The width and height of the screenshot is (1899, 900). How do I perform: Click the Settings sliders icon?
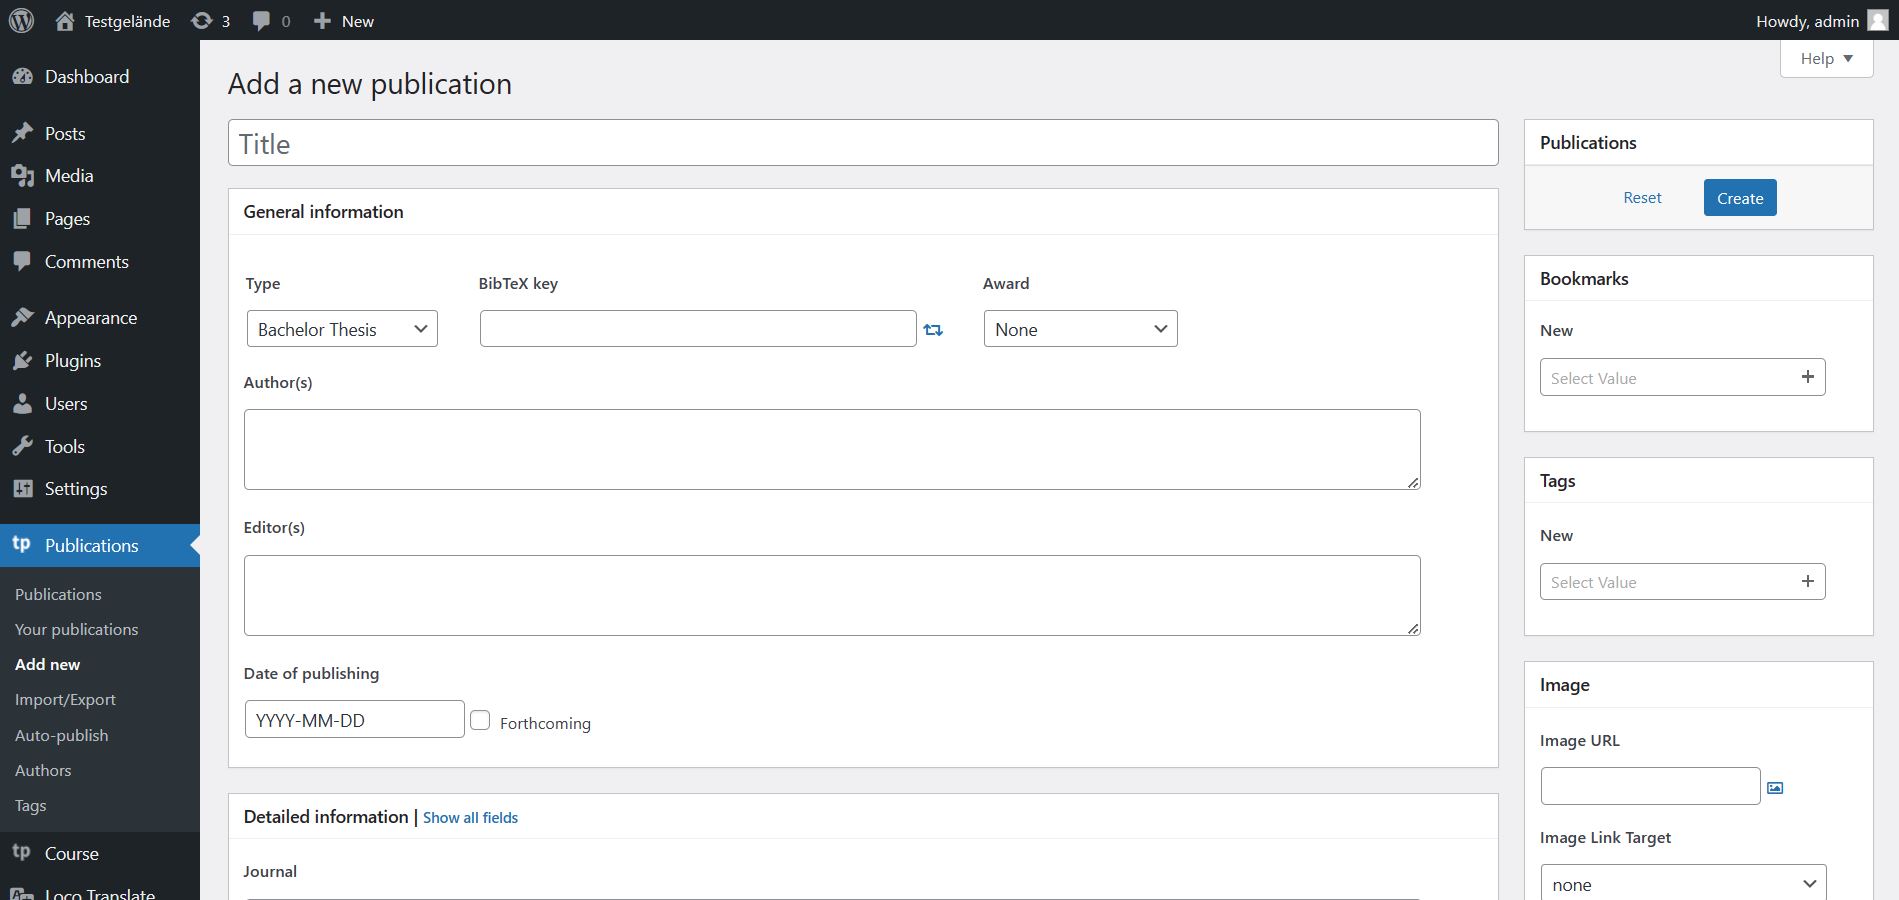tap(22, 489)
